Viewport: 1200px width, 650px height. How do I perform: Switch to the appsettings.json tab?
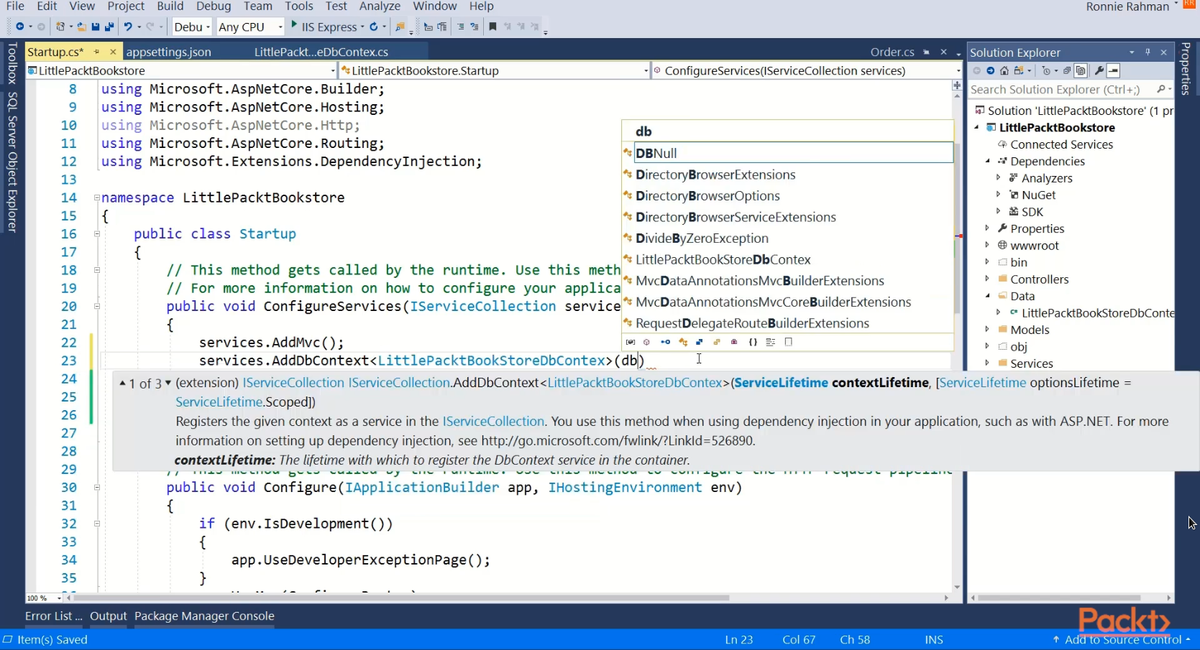tap(169, 52)
